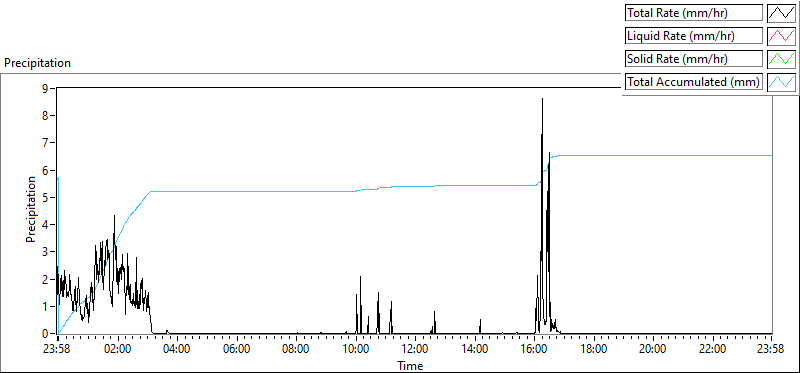
Task: Click the Total Accumulated (mm) legend label
Action: pyautogui.click(x=693, y=82)
